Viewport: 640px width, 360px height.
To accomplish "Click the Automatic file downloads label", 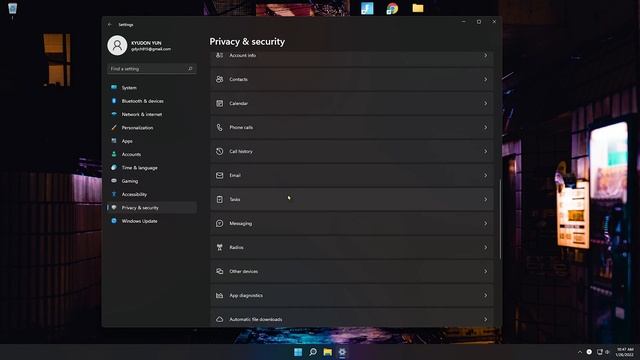I will [256, 319].
